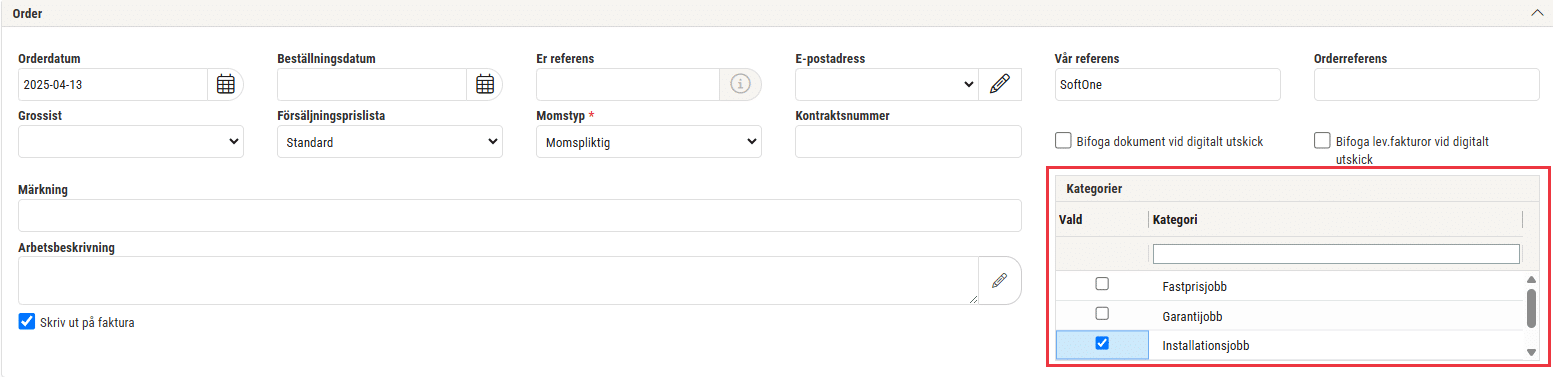Expand the E-postadress combo box
The image size is (1553, 377).
(x=887, y=85)
